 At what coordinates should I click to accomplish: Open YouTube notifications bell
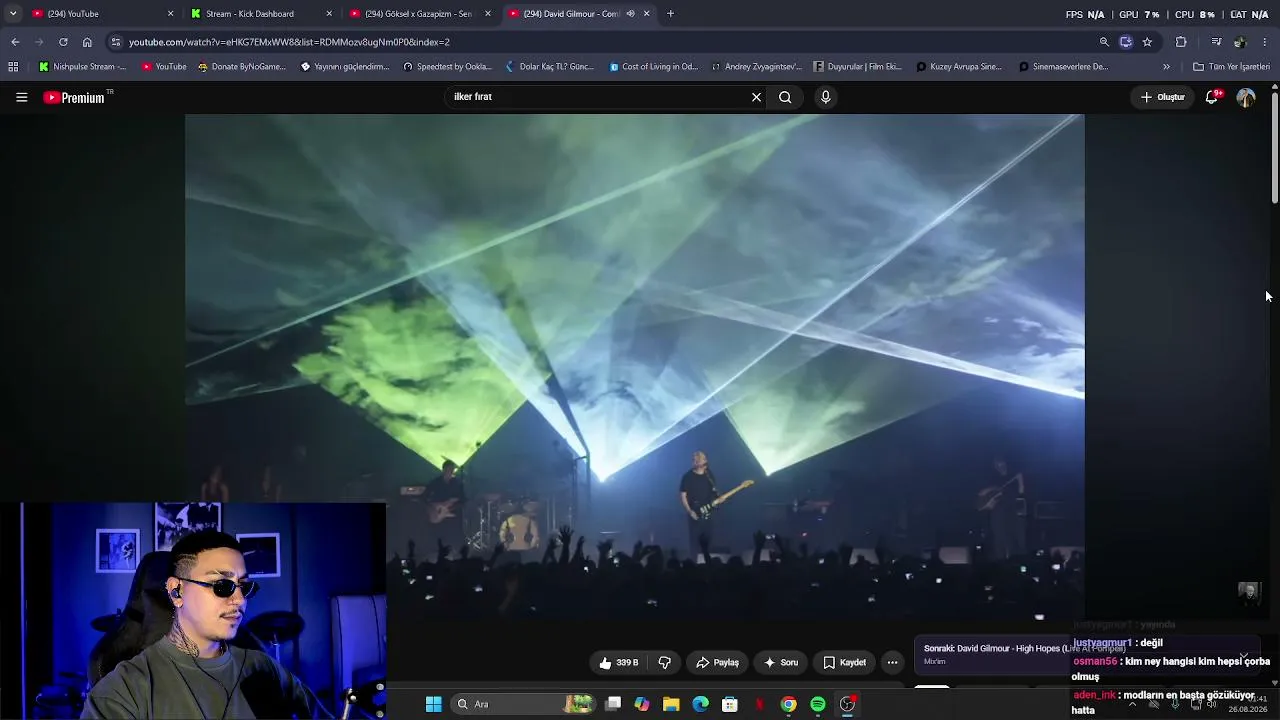point(1212,97)
